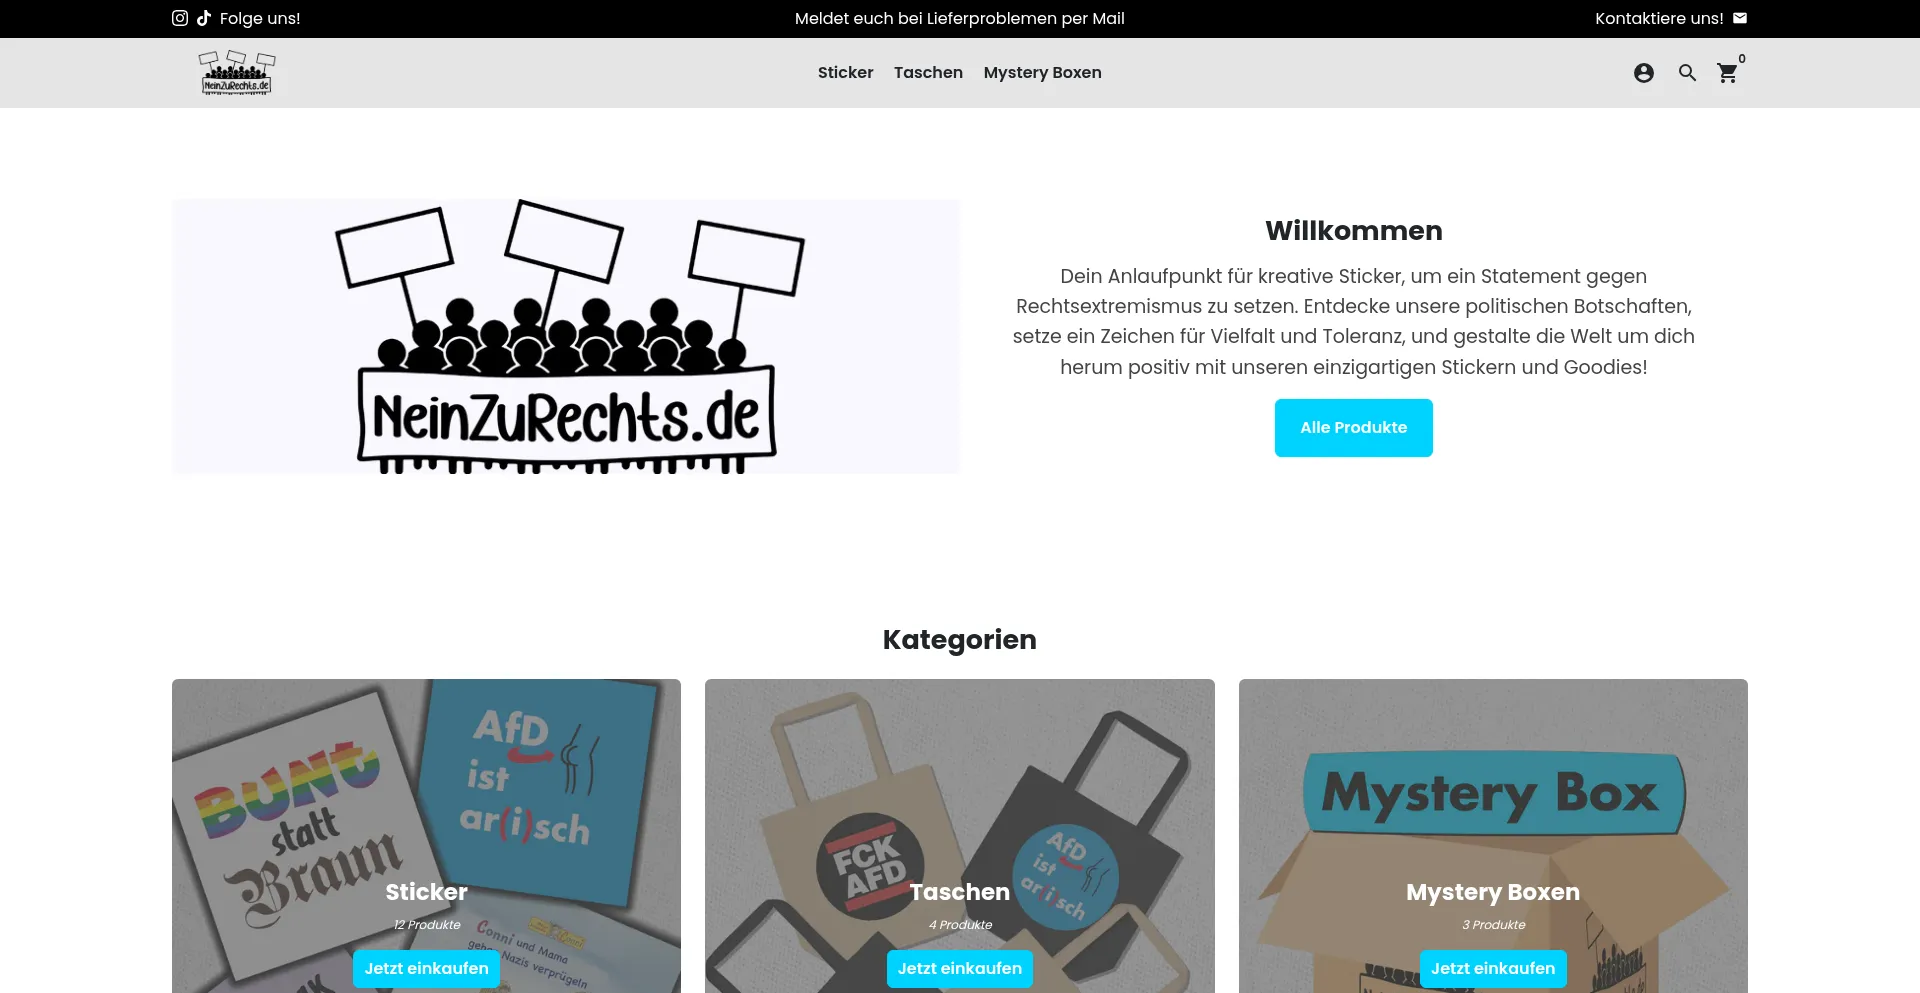Click Jetzt einkaufen under Taschen

[959, 968]
